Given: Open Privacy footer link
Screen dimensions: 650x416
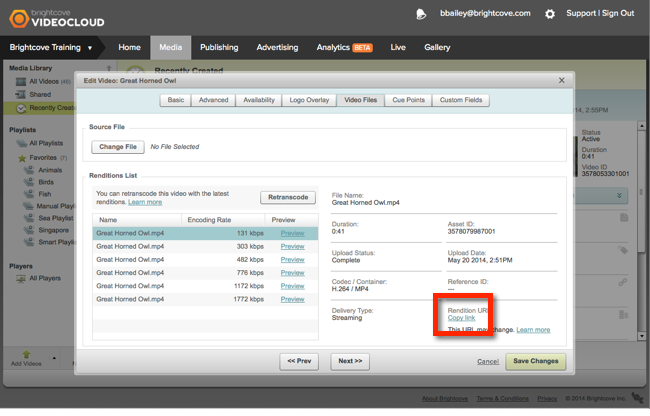Looking at the screenshot, I should coord(547,399).
